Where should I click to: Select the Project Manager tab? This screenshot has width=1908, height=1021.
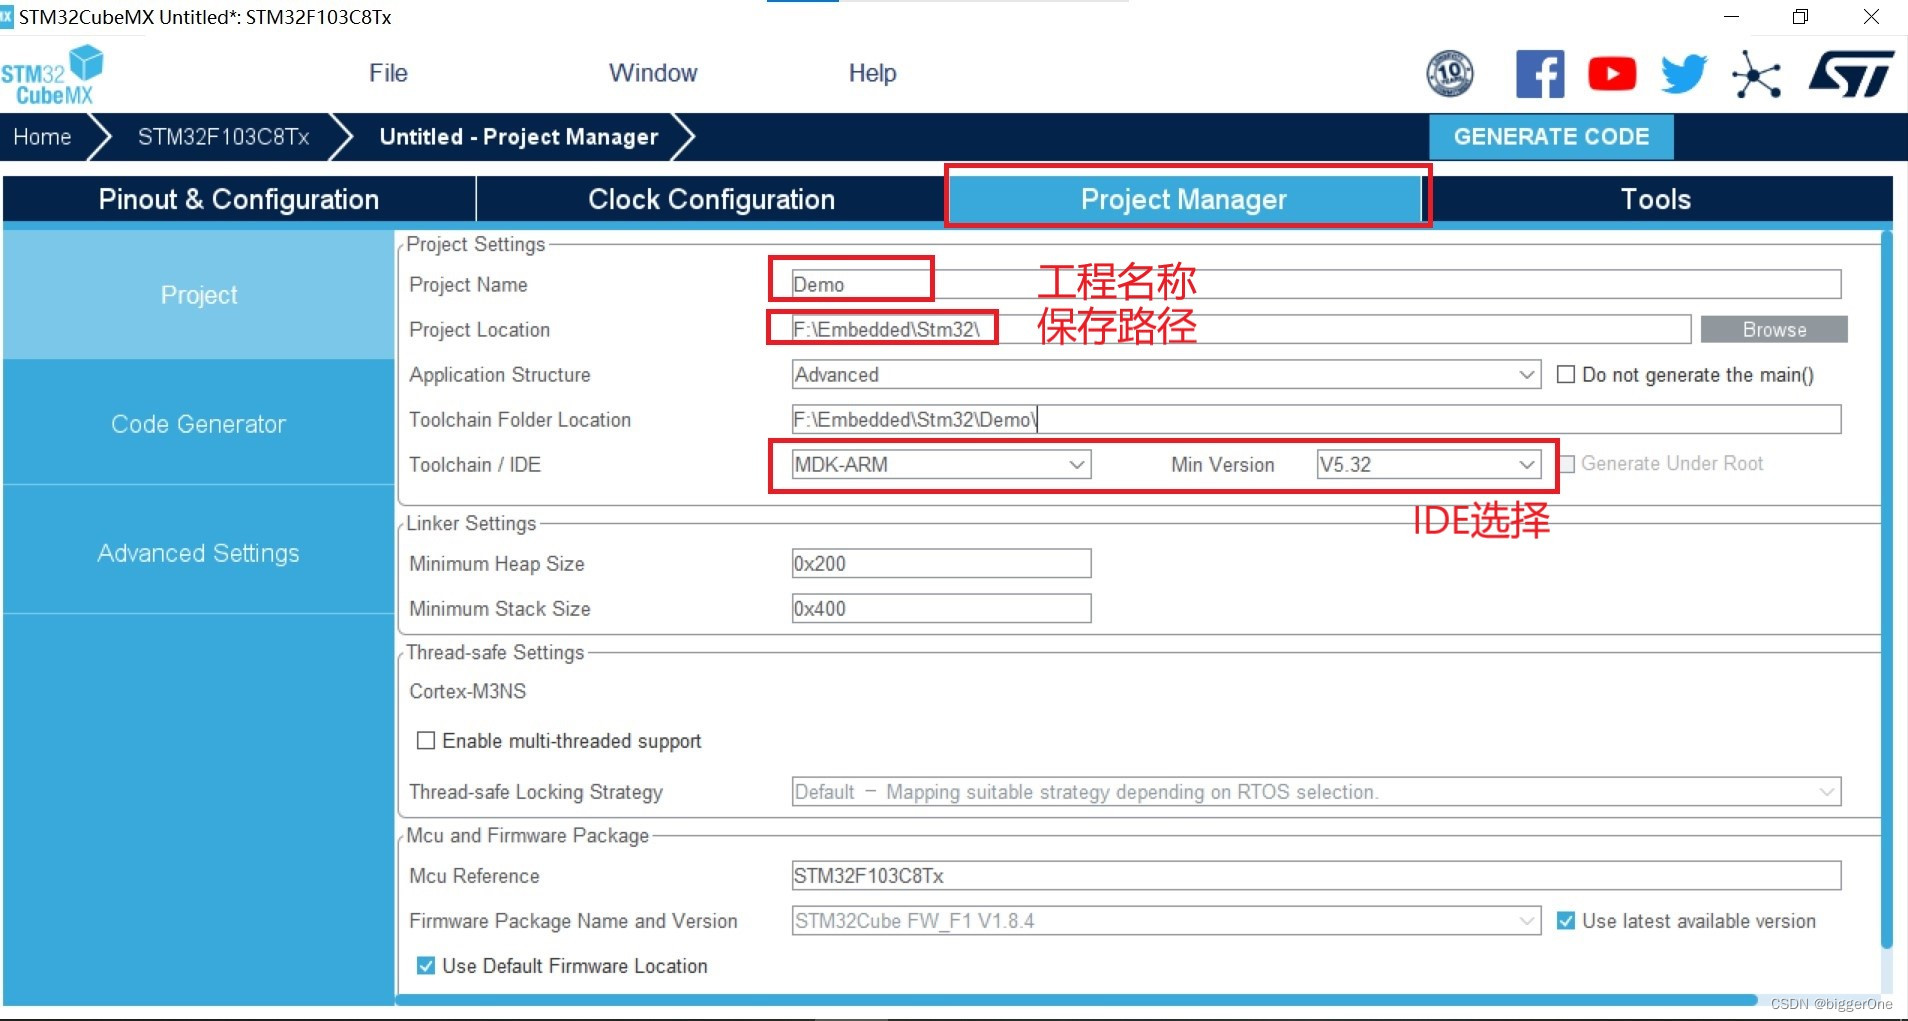point(1184,199)
